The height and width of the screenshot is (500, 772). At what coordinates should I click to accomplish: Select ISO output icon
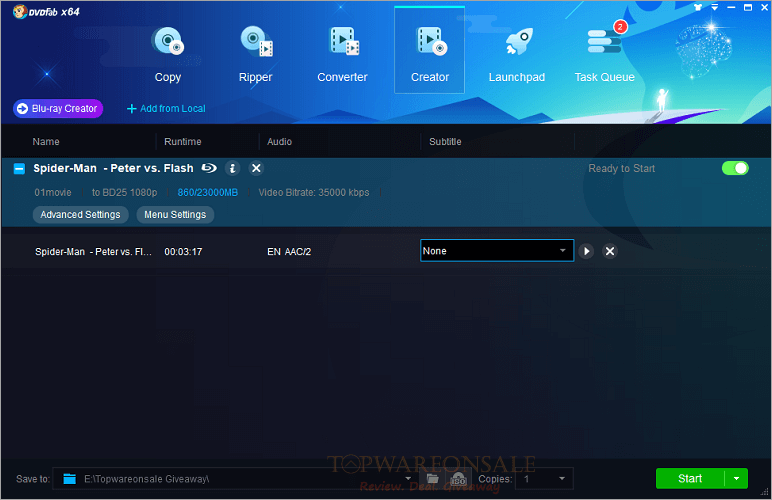458,479
